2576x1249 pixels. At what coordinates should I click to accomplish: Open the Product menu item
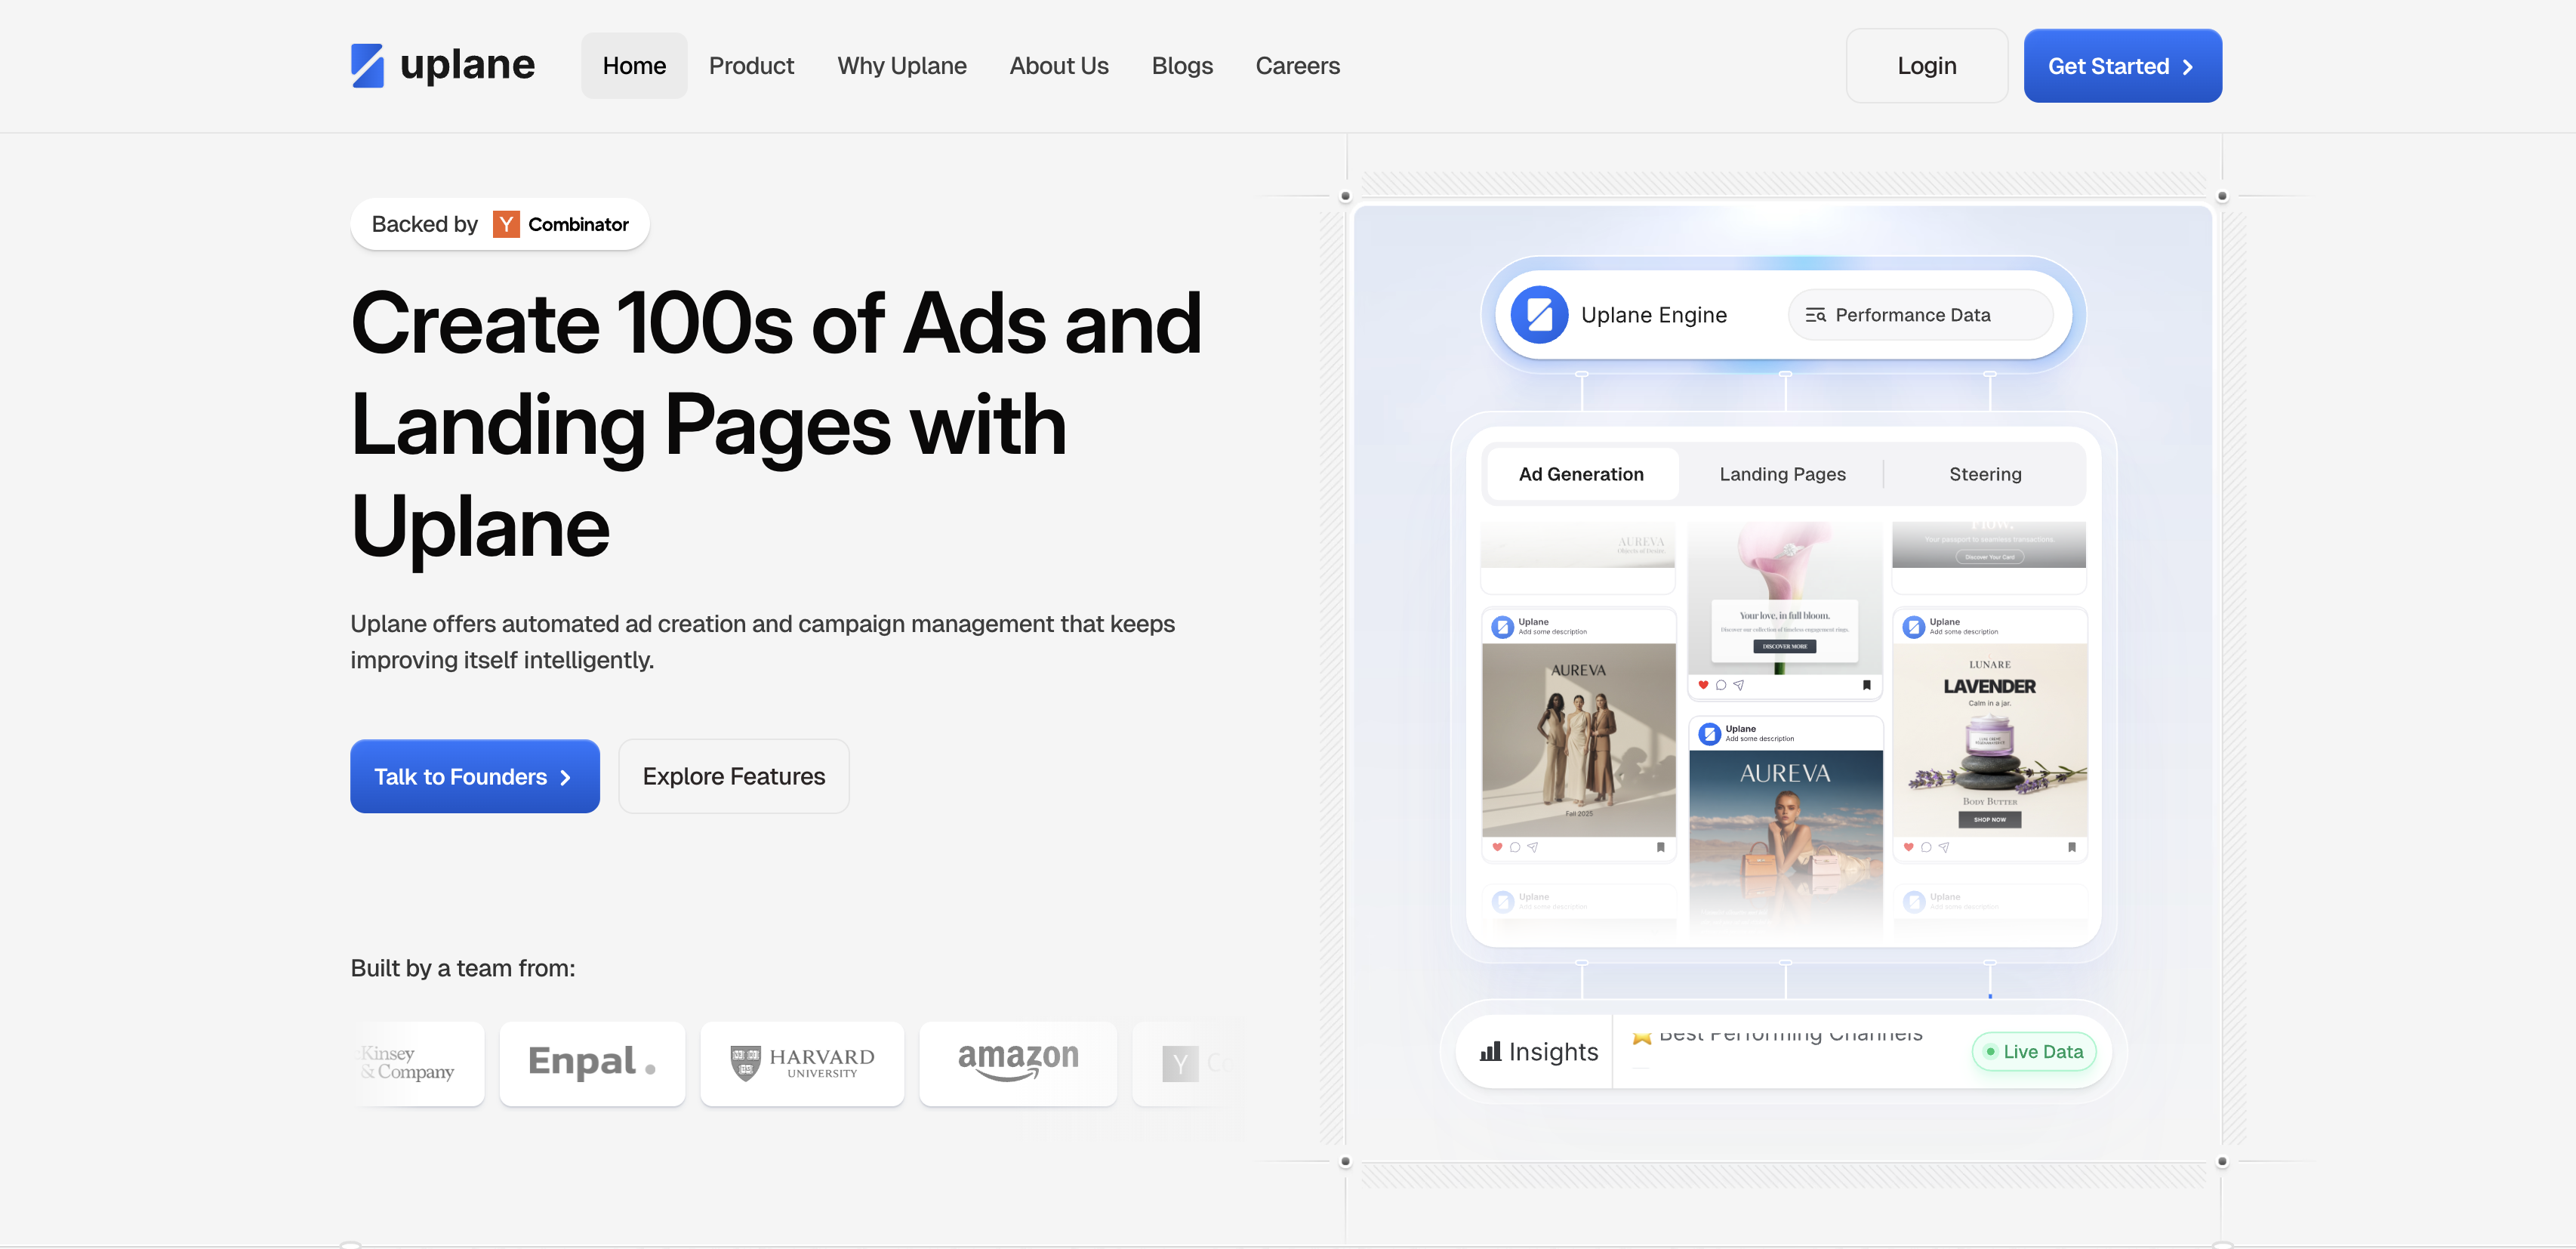point(751,66)
